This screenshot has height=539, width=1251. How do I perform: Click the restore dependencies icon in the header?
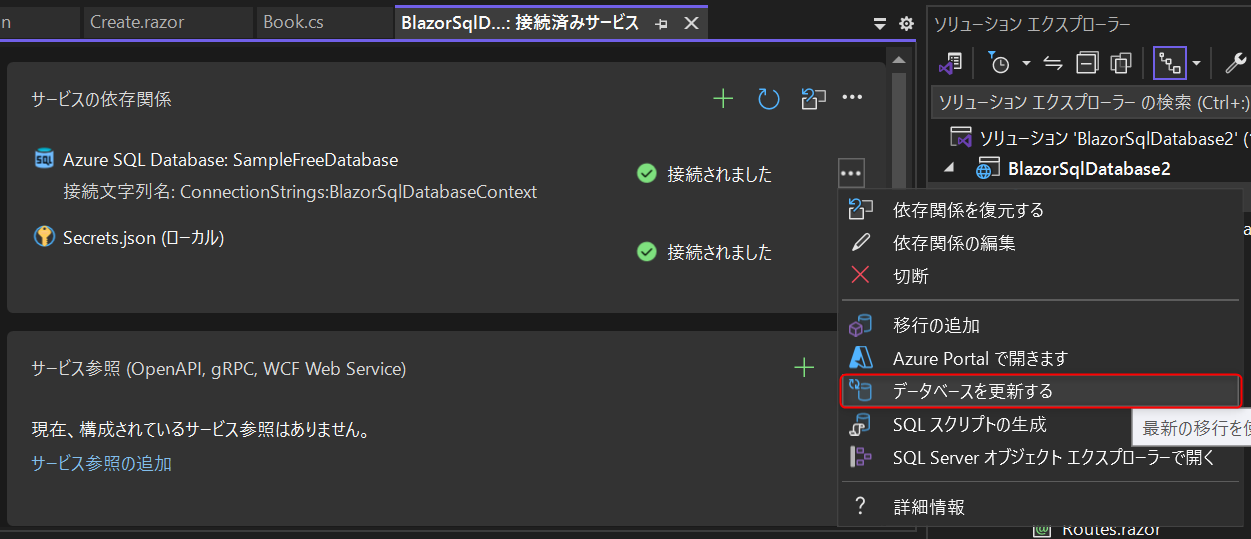813,98
